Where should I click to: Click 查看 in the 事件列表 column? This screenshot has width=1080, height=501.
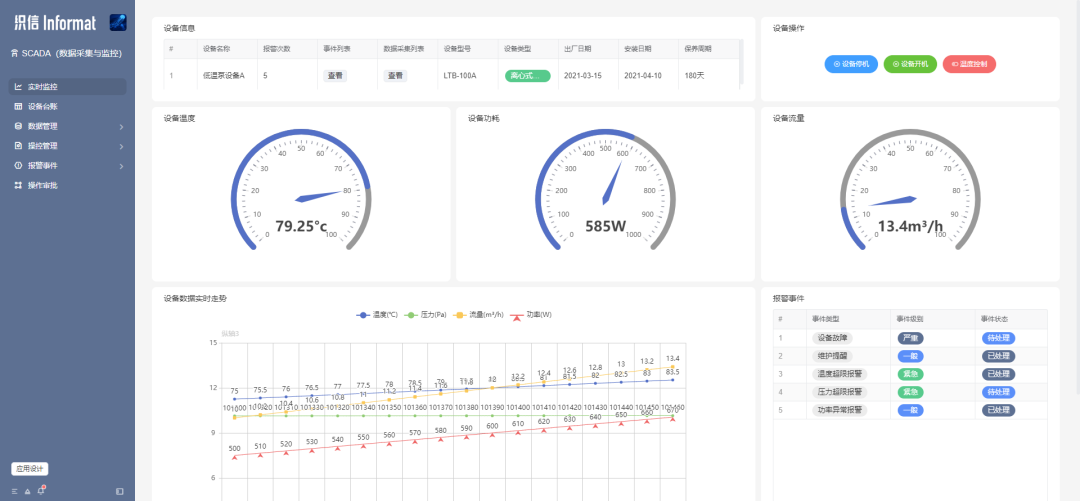pyautogui.click(x=336, y=75)
